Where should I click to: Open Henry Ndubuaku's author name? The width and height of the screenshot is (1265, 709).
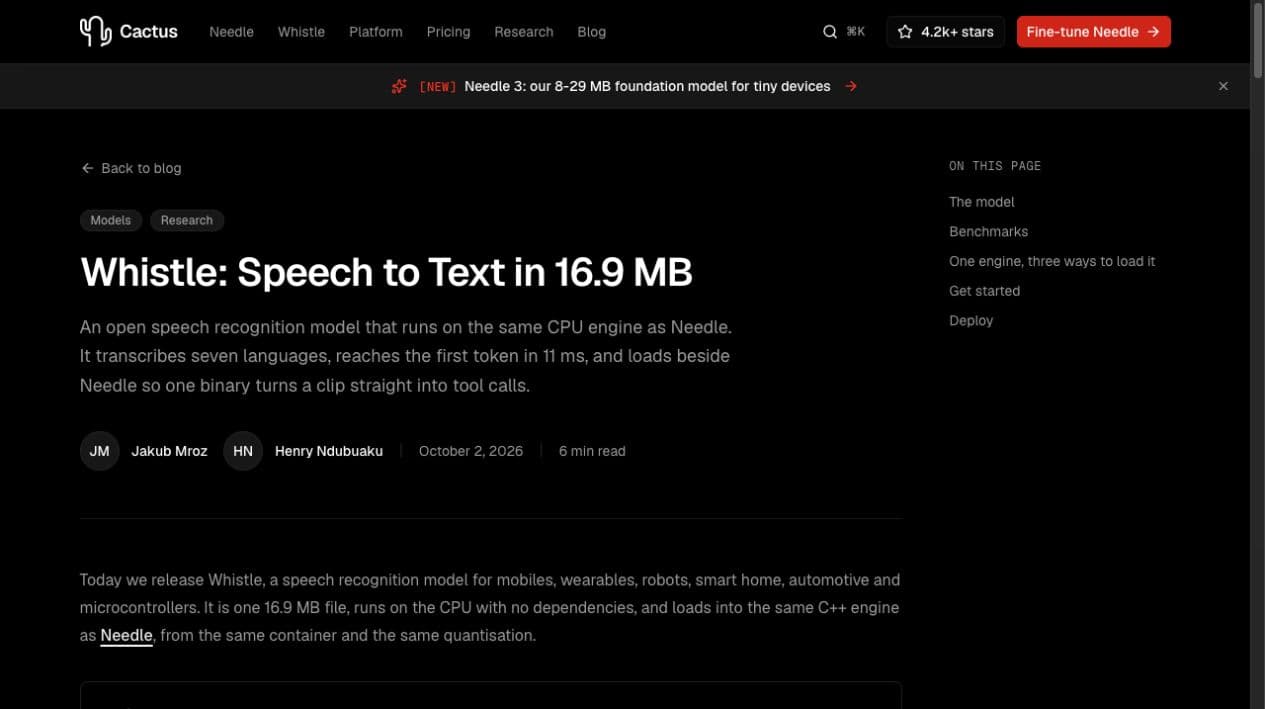click(329, 451)
